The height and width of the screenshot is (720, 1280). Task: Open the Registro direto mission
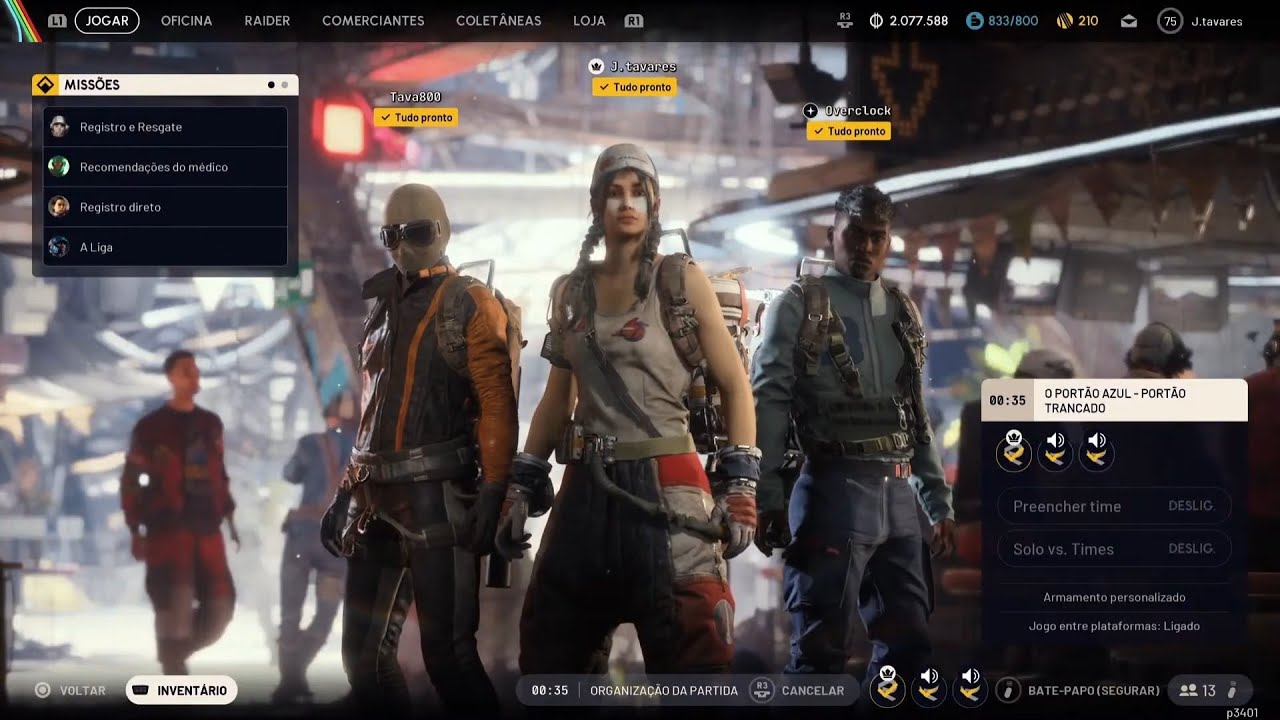tap(165, 207)
